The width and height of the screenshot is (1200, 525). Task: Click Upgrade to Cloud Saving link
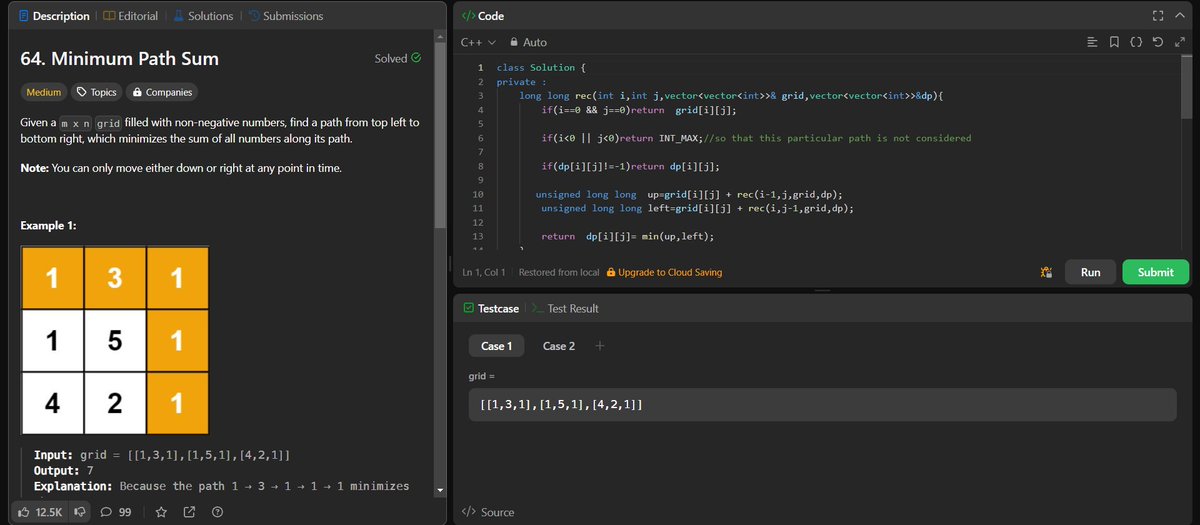(x=664, y=272)
